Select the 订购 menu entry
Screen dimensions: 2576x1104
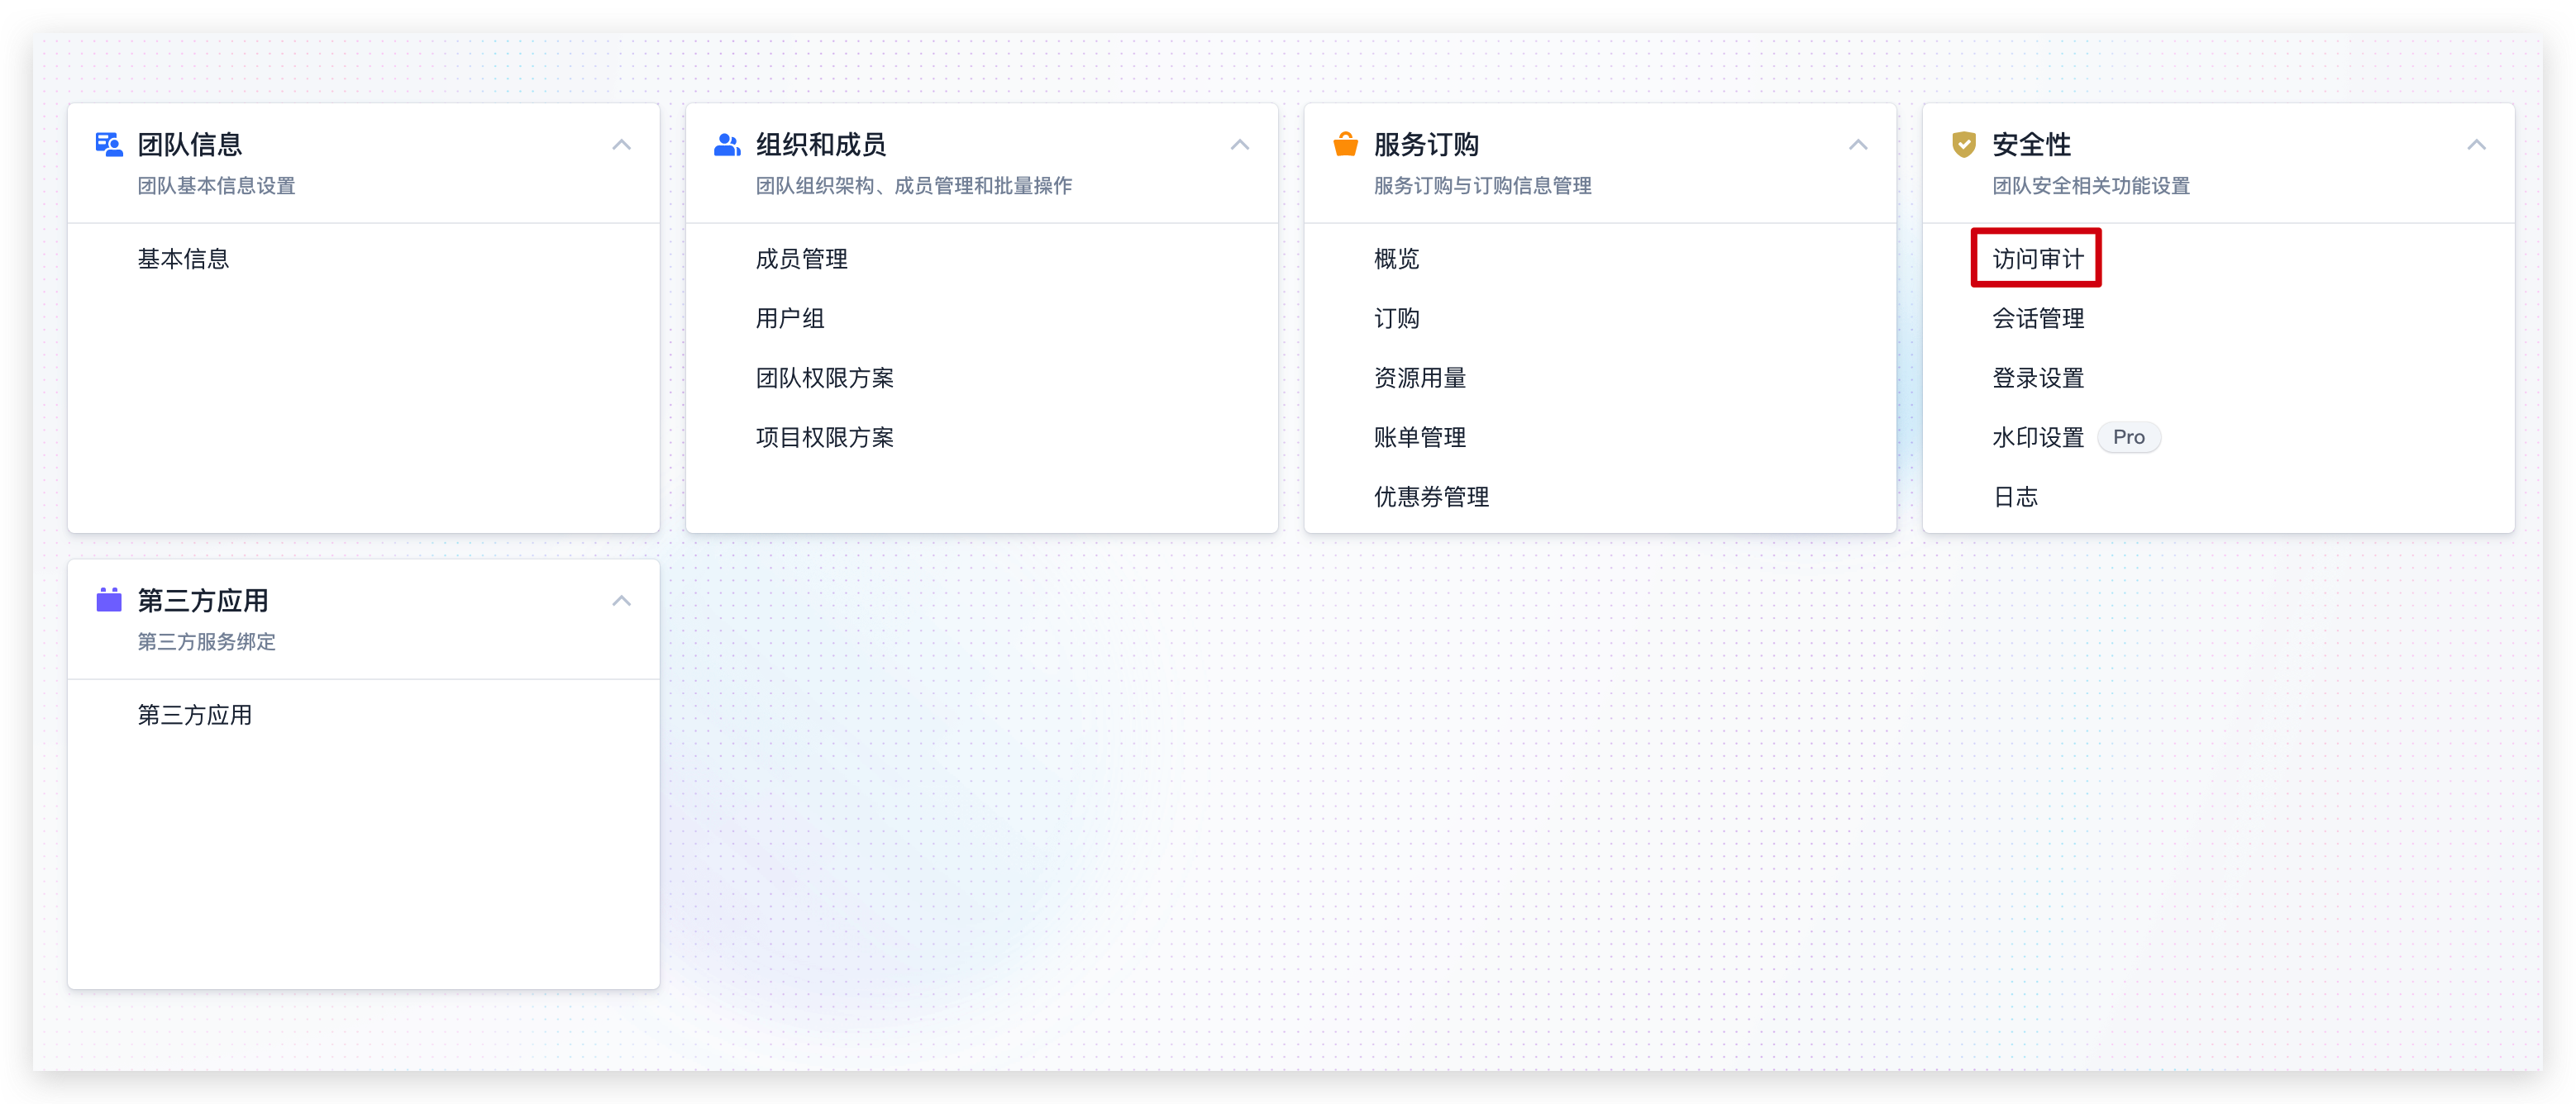pos(1396,319)
